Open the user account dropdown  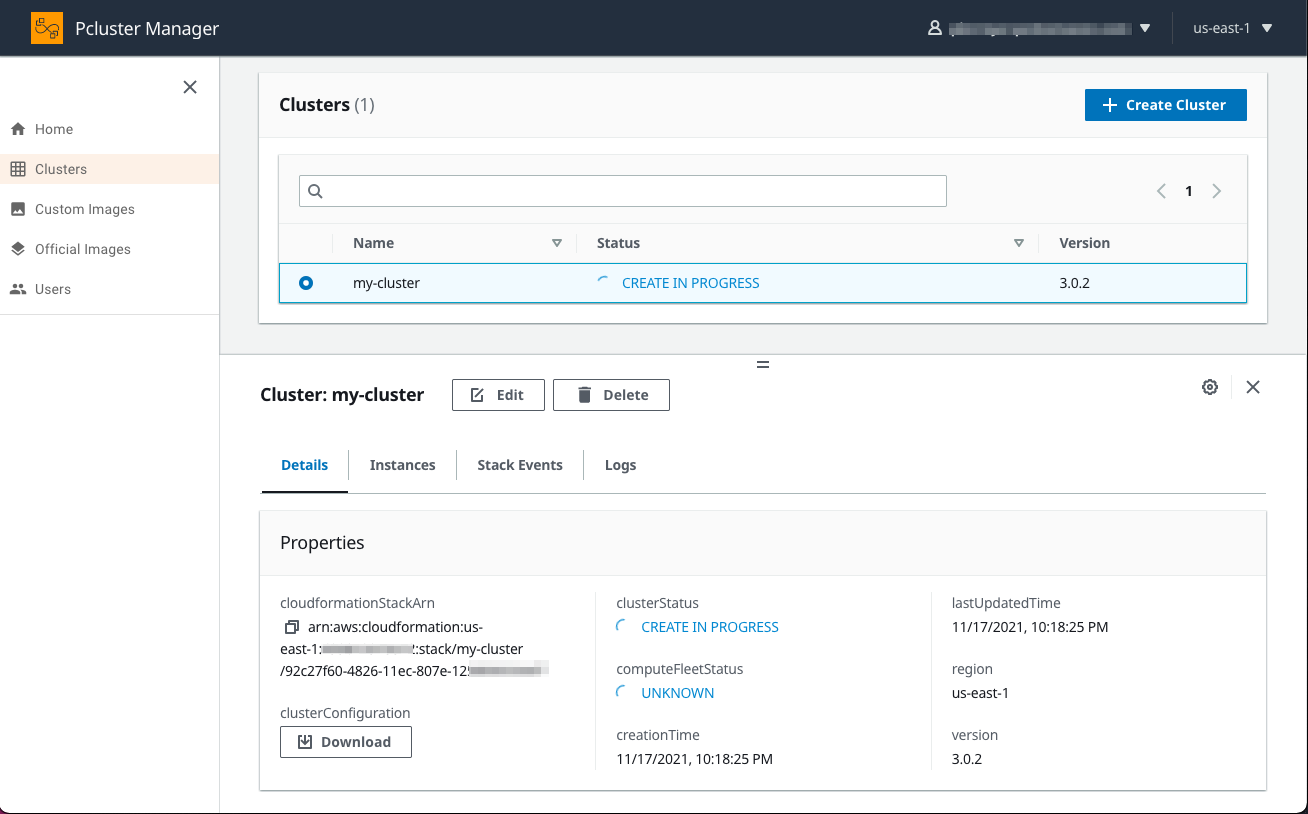[x=1145, y=28]
